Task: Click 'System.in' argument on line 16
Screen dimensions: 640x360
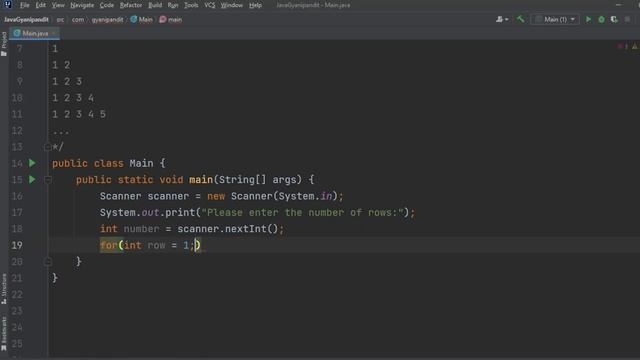Action: [305, 196]
